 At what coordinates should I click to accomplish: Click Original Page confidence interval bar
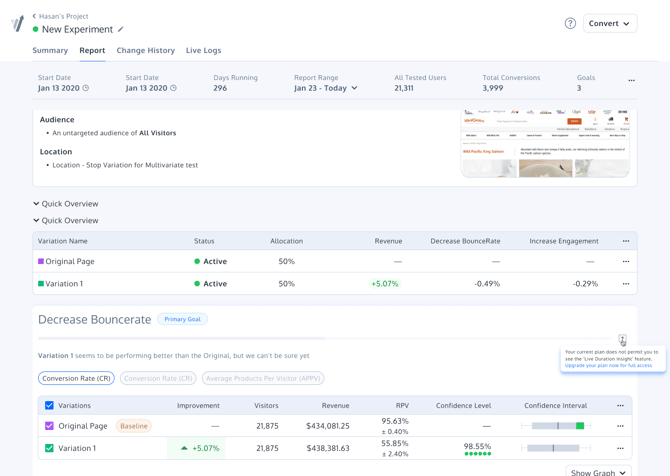click(x=556, y=426)
